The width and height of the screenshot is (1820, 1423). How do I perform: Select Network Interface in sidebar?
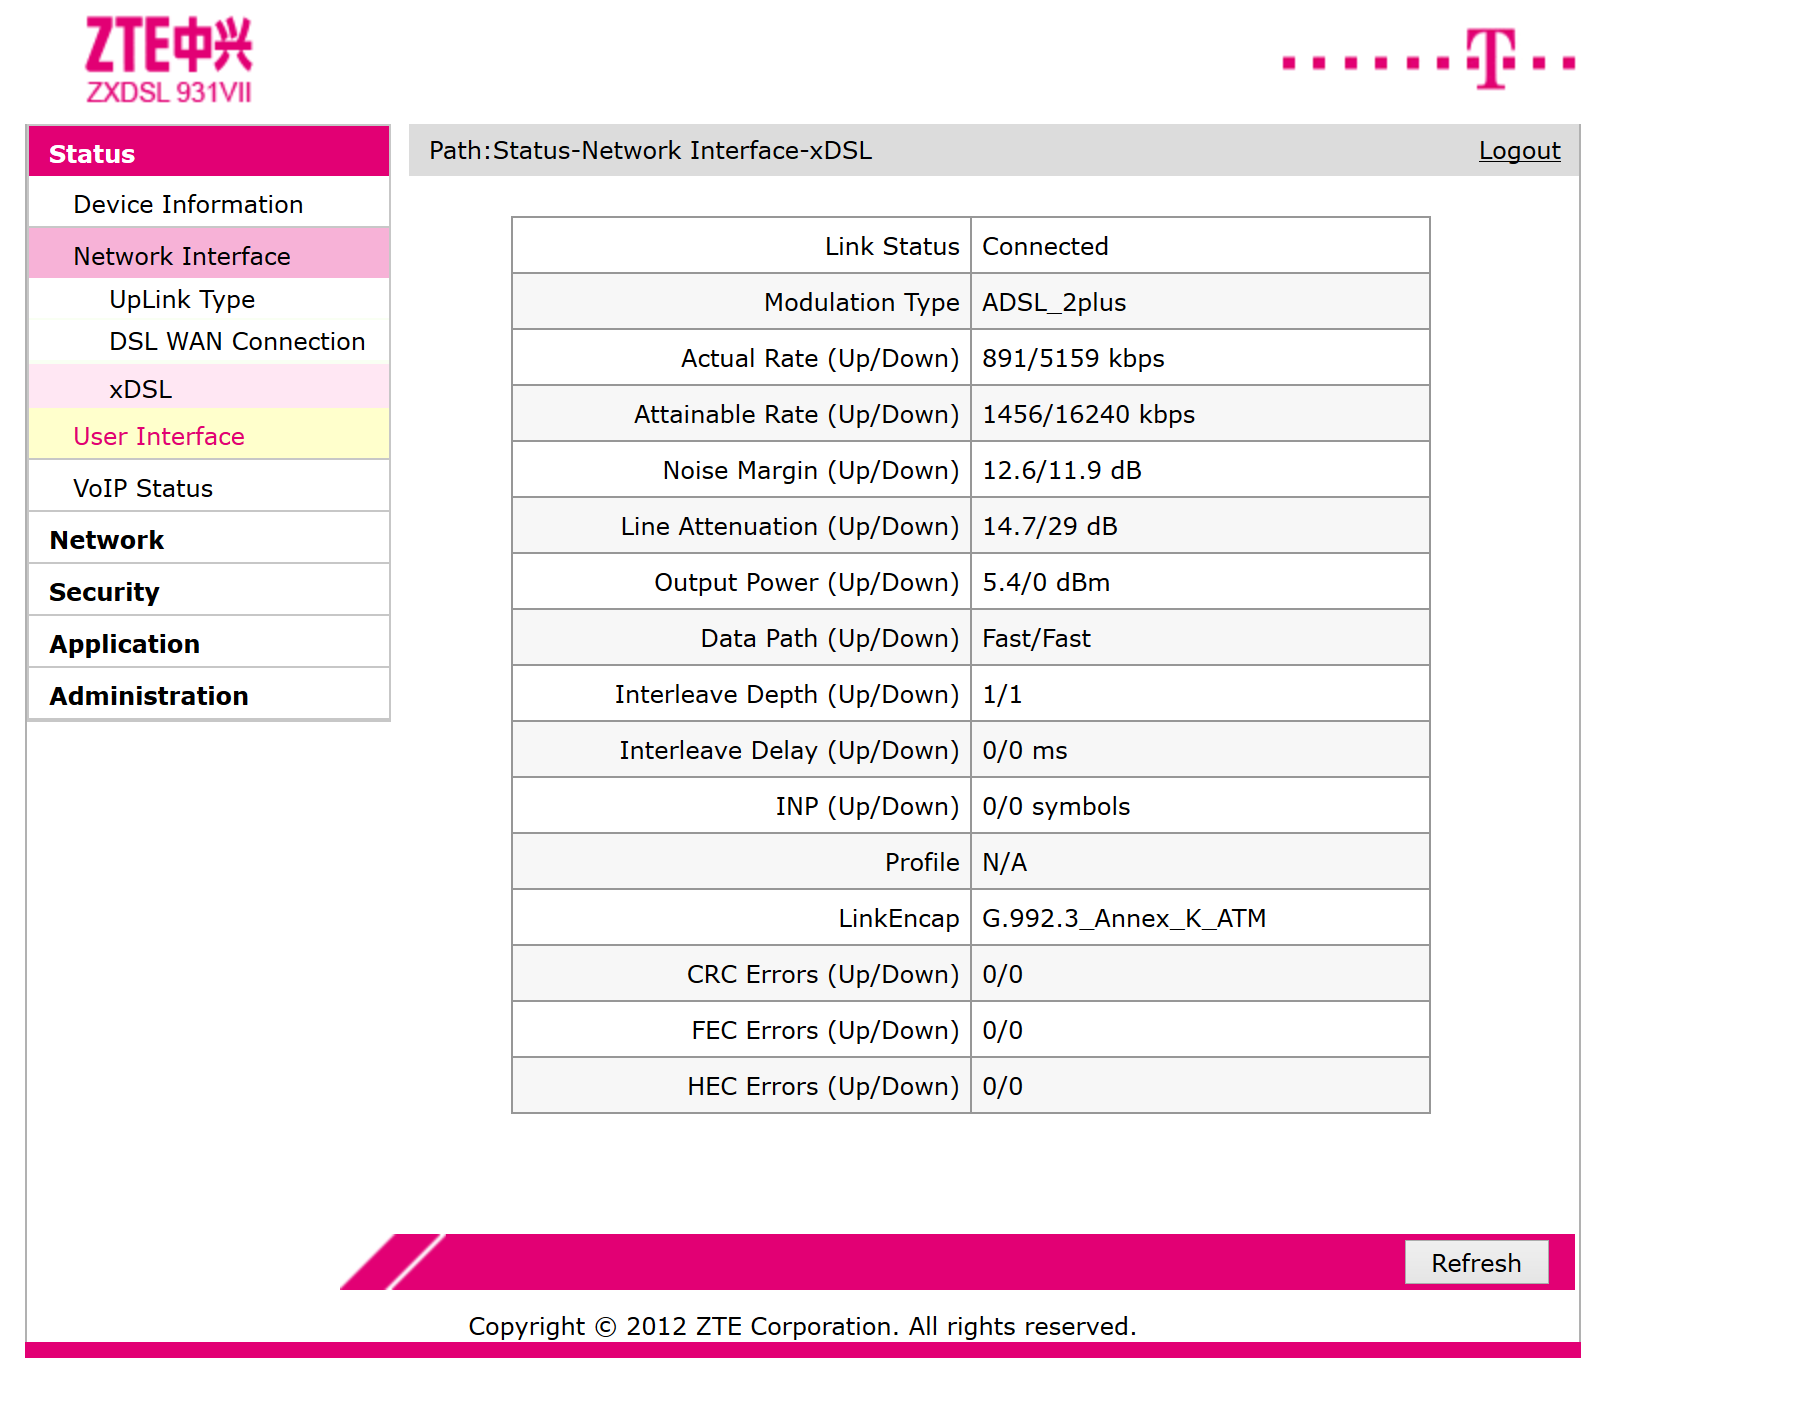click(x=181, y=257)
